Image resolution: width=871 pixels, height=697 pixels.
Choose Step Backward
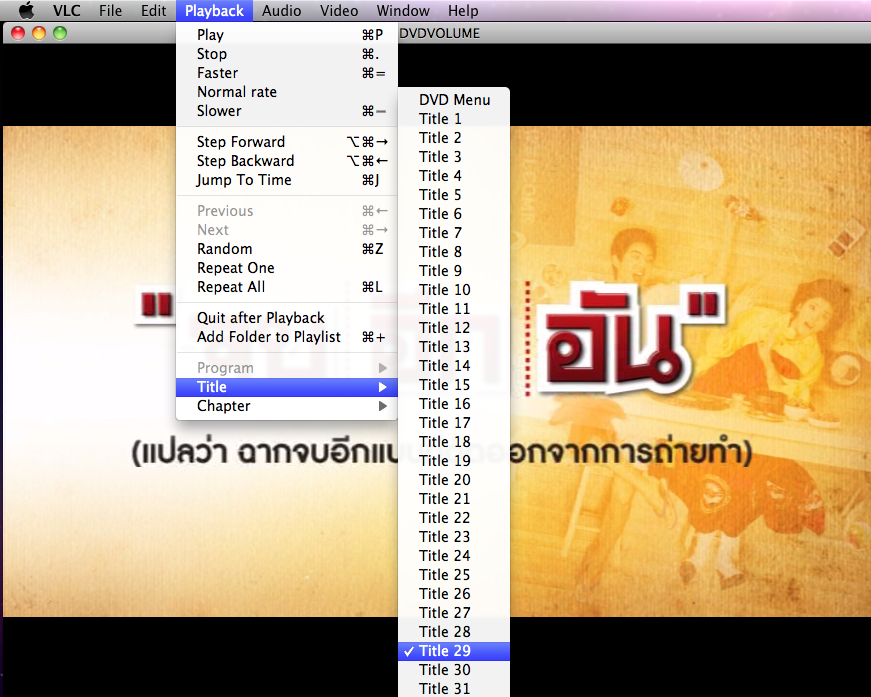click(287, 161)
